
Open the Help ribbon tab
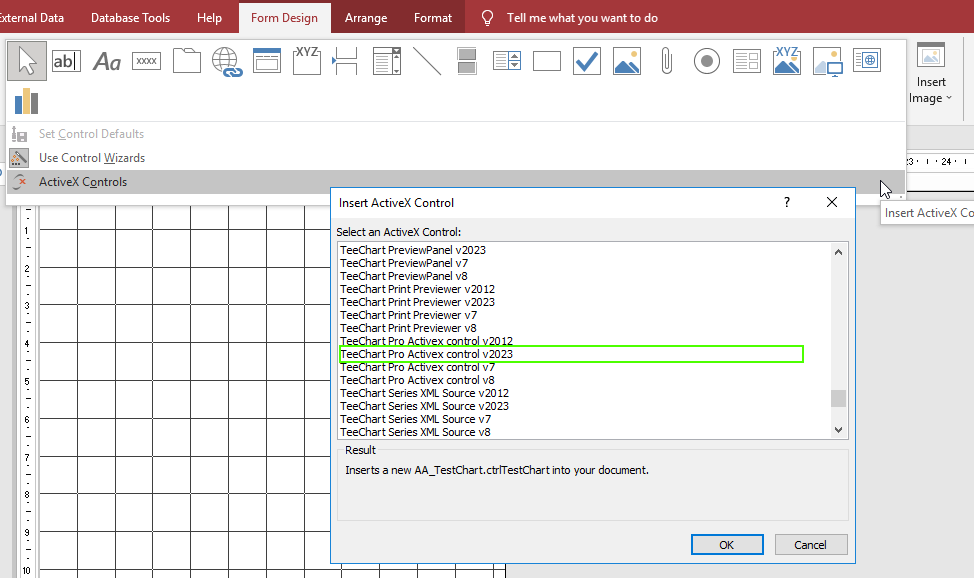tap(209, 17)
